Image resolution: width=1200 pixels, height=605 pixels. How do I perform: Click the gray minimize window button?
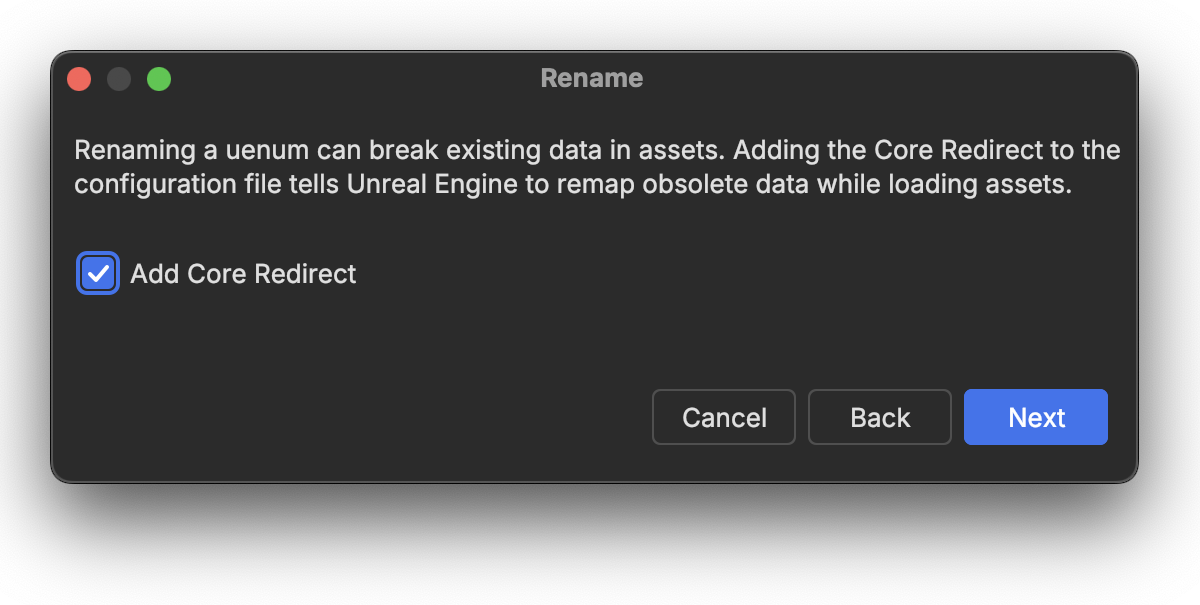coord(119,79)
